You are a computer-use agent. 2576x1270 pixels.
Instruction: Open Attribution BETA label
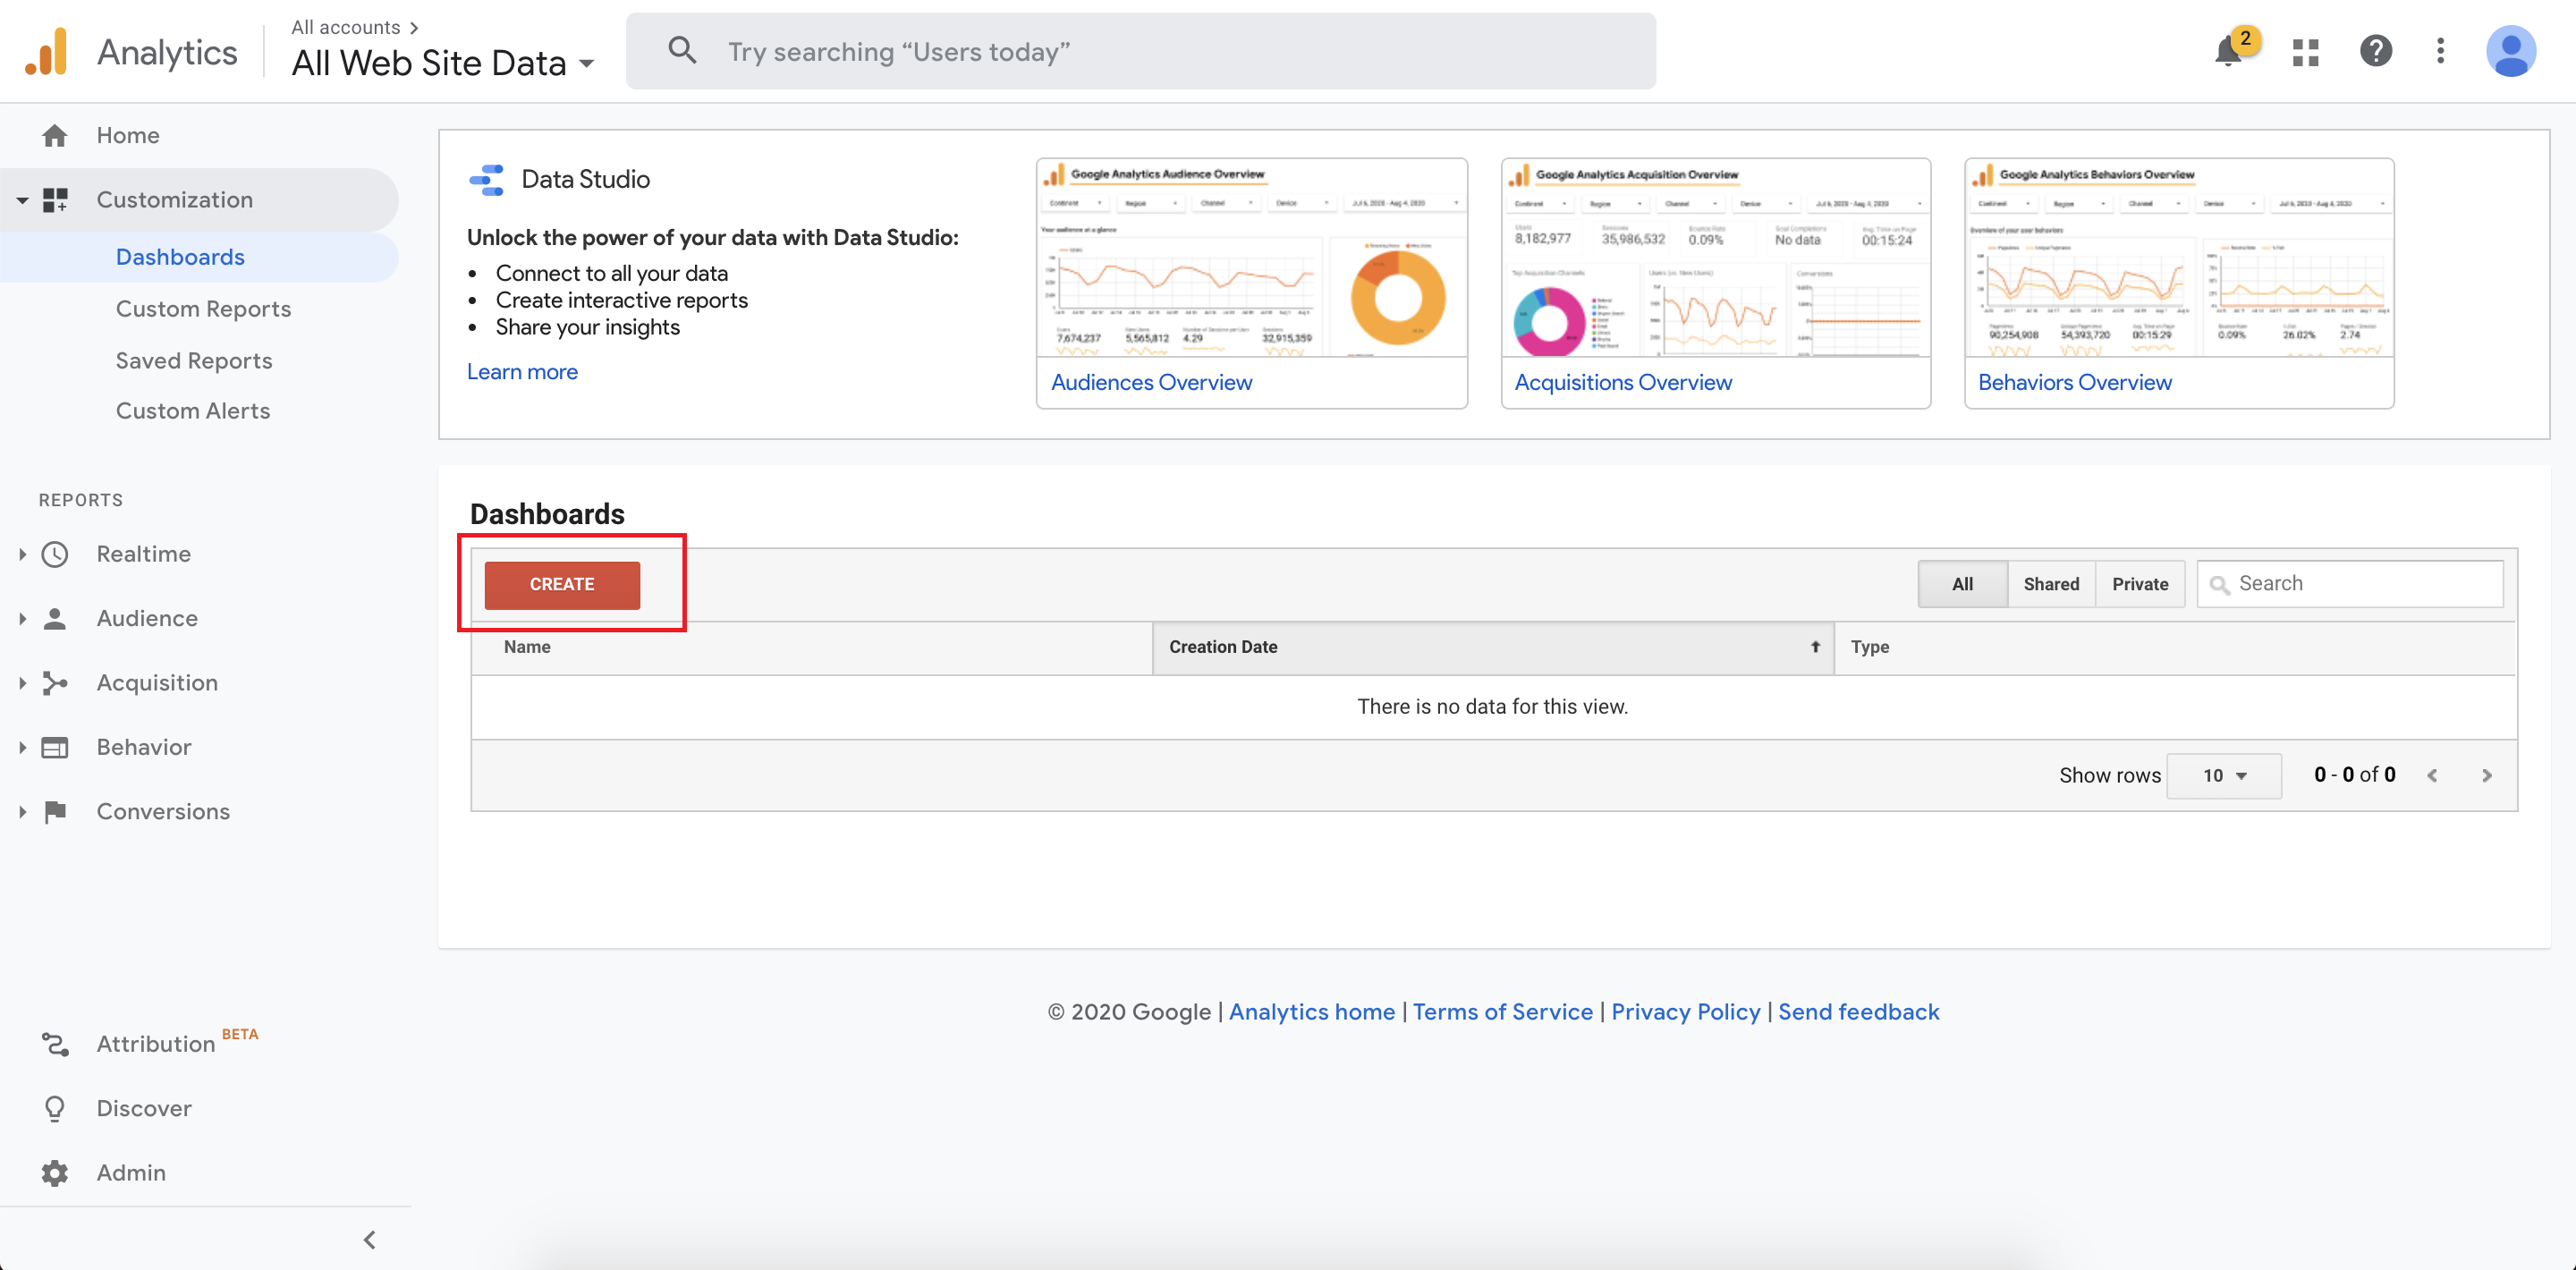pos(177,1042)
